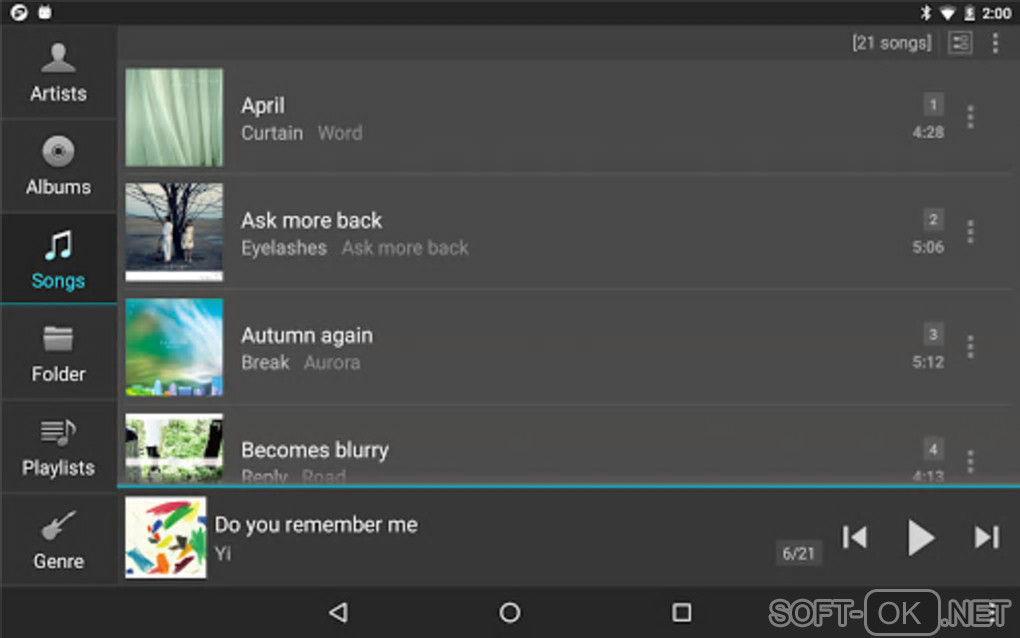Open options menu for Autumn again
The height and width of the screenshot is (638, 1020).
[970, 347]
